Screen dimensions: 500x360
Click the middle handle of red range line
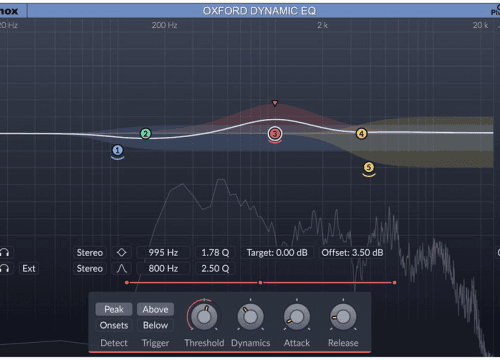[260, 283]
